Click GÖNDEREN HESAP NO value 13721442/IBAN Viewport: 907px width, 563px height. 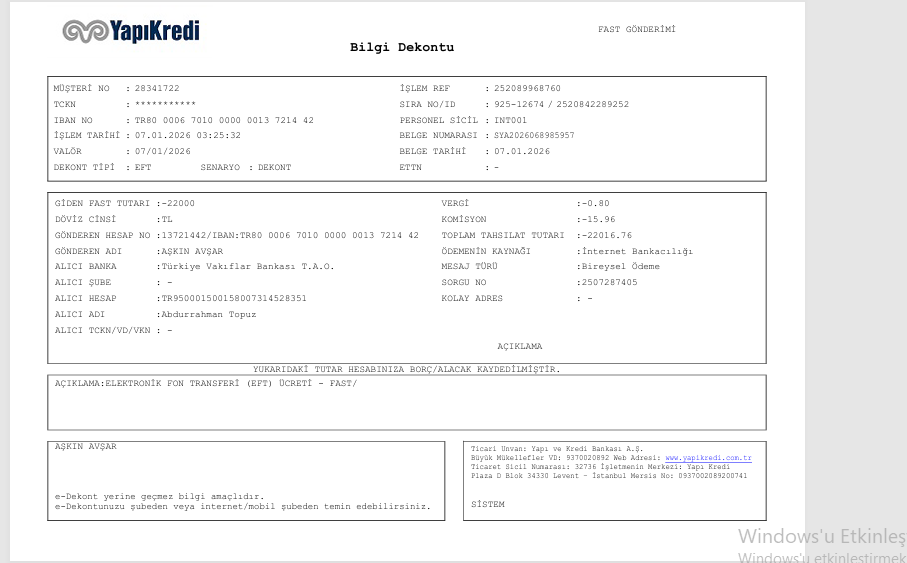(x=290, y=235)
